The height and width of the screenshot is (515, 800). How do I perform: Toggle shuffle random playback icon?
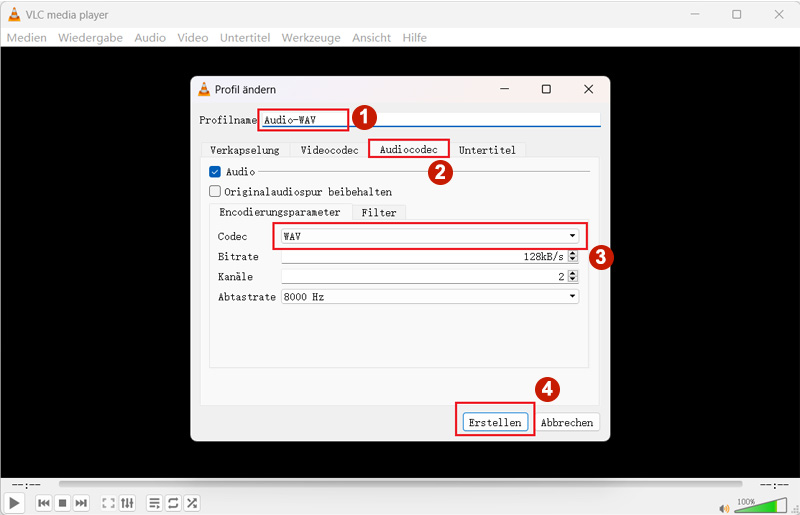tap(192, 503)
